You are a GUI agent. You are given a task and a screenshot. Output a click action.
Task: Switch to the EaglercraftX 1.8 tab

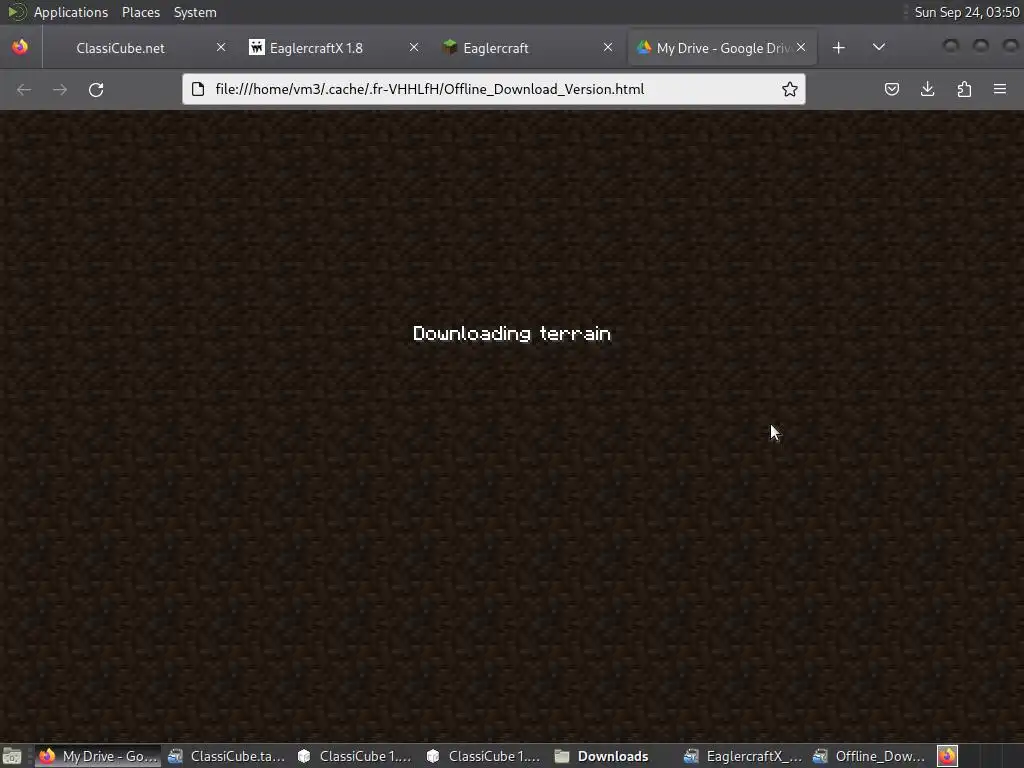coord(333,48)
